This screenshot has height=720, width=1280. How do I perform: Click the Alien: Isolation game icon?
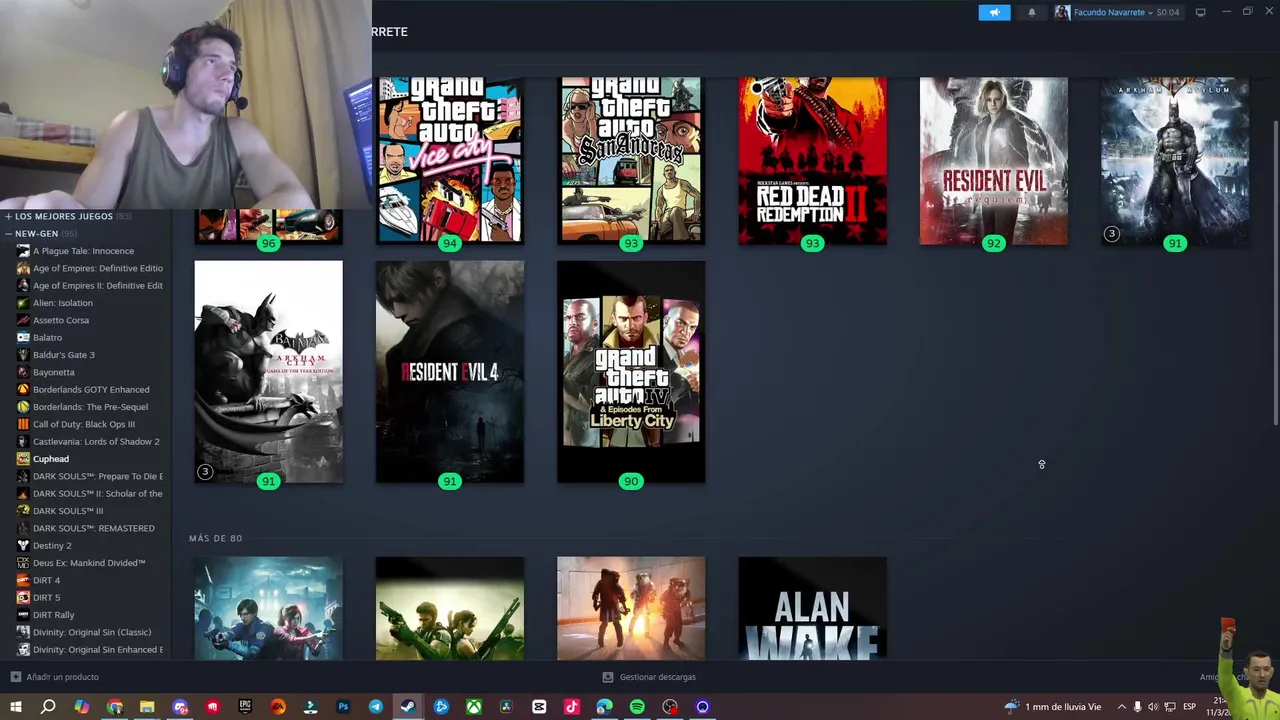pyautogui.click(x=23, y=303)
